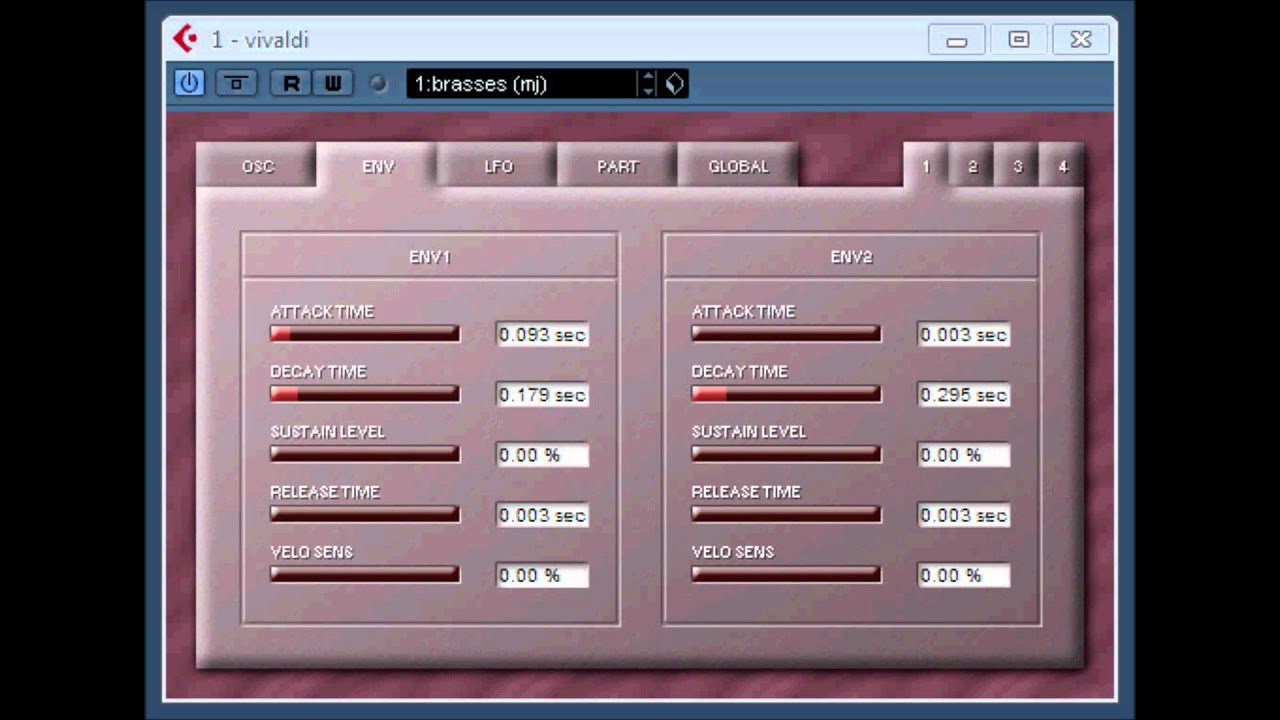
Task: Click the ENV2 Attack Time slider
Action: (x=786, y=334)
